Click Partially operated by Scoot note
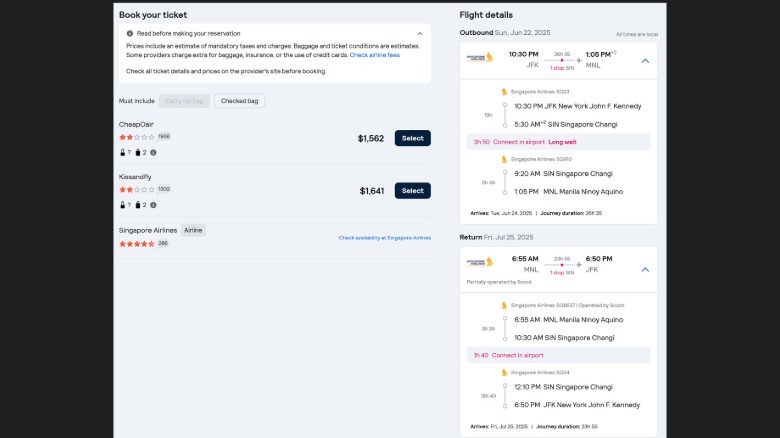This screenshot has width=780, height=438. point(499,282)
